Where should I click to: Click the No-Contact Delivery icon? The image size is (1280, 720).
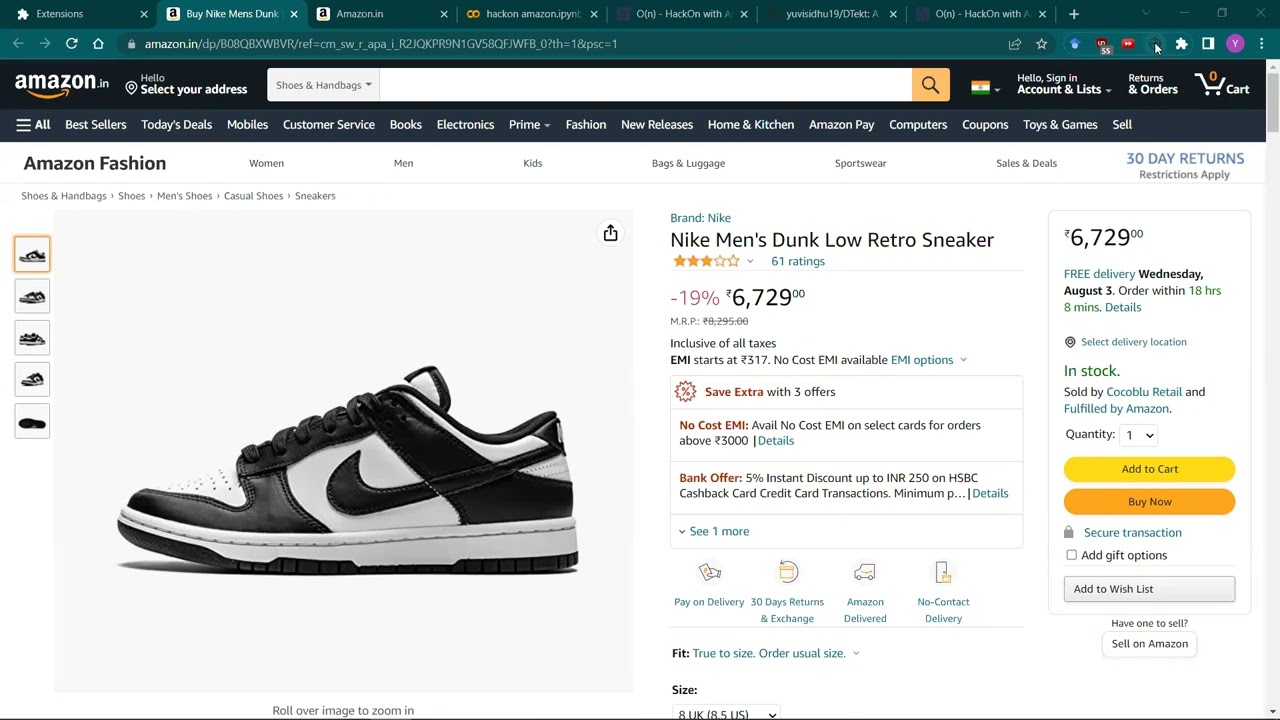click(x=943, y=572)
